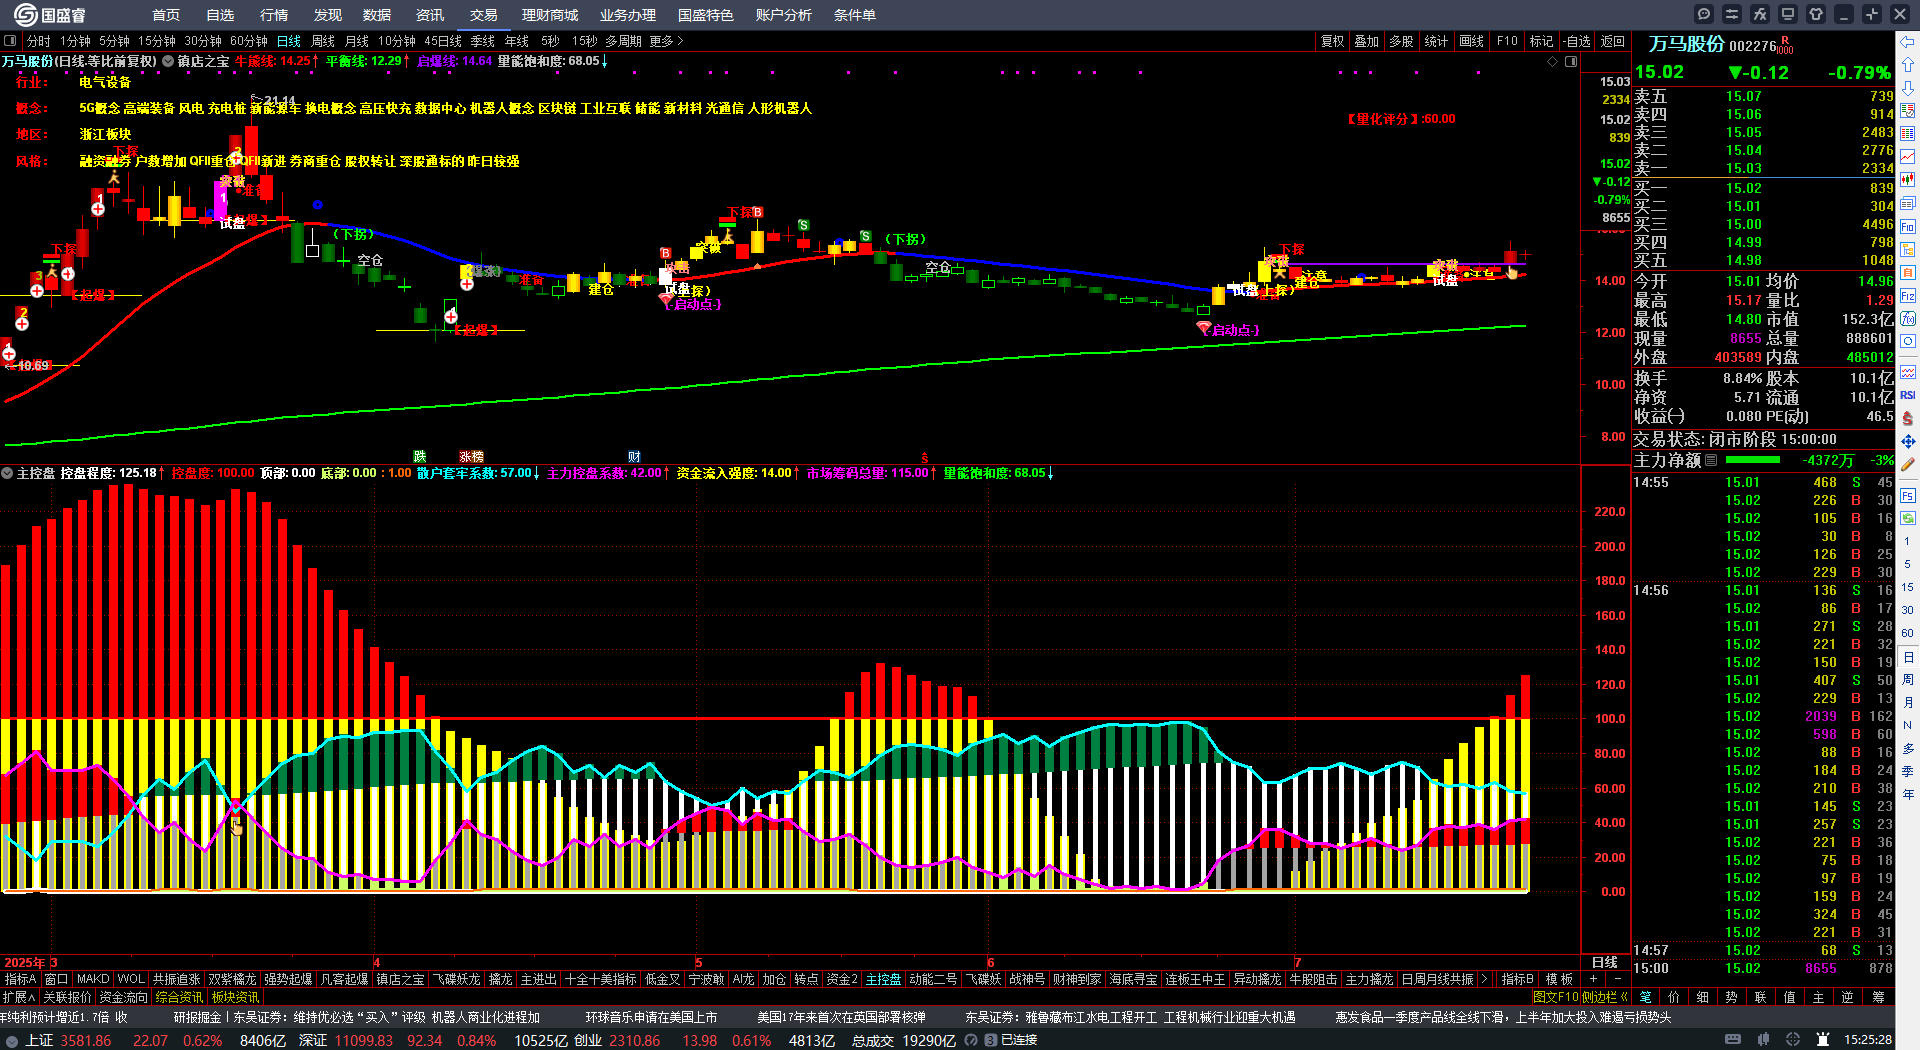Zoom out chart with the − button
The width and height of the screenshot is (1920, 1050).
(1618, 979)
